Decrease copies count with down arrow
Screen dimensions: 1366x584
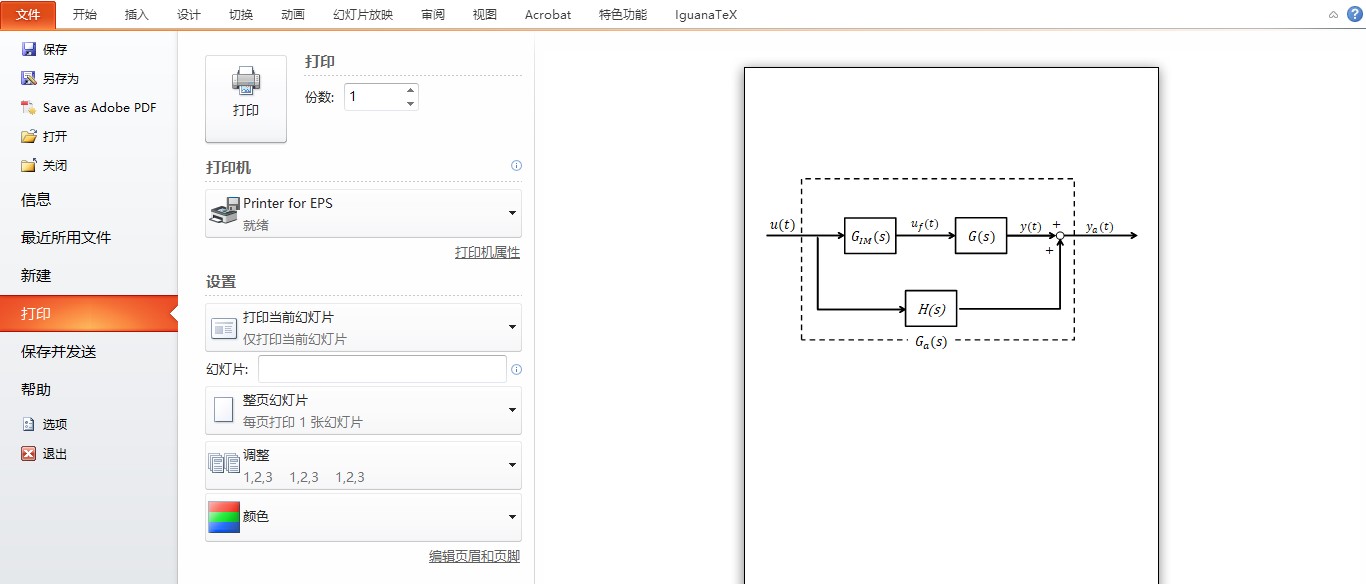[x=410, y=103]
